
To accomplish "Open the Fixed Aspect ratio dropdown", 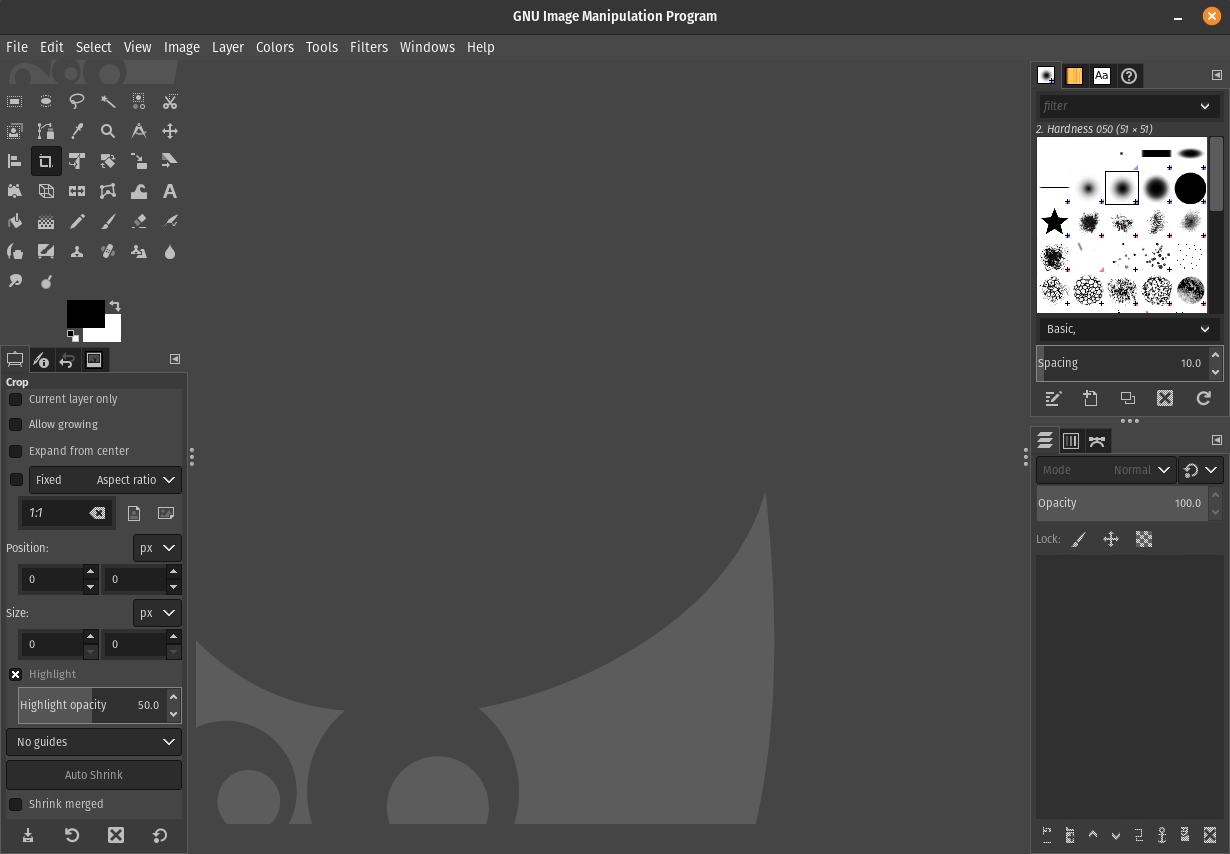I will (105, 480).
